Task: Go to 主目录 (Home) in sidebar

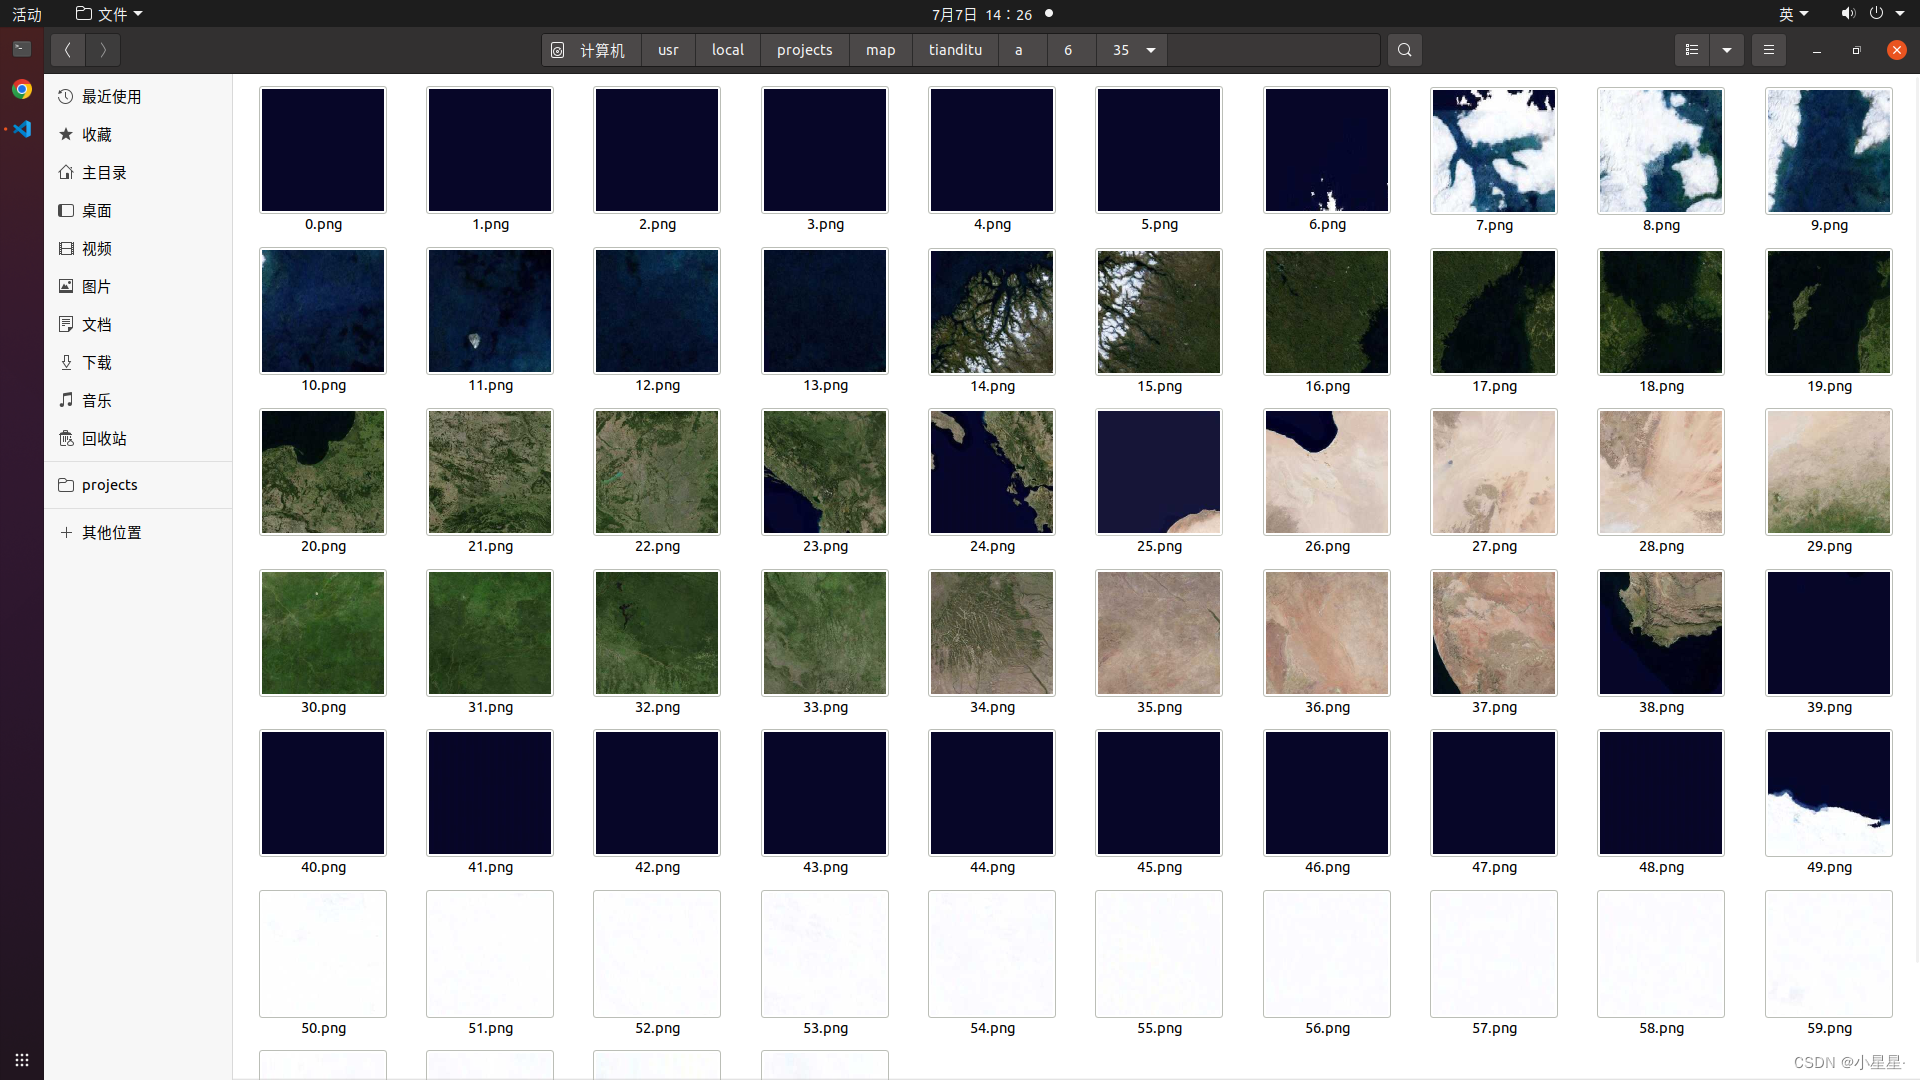Action: coord(138,173)
